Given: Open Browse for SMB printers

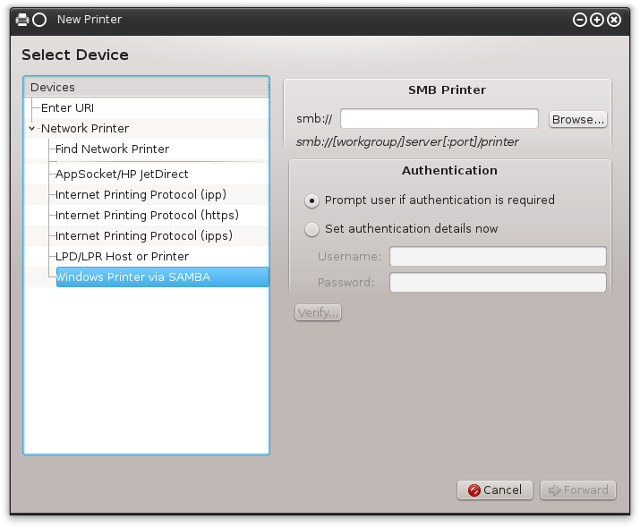Looking at the screenshot, I should pos(578,120).
